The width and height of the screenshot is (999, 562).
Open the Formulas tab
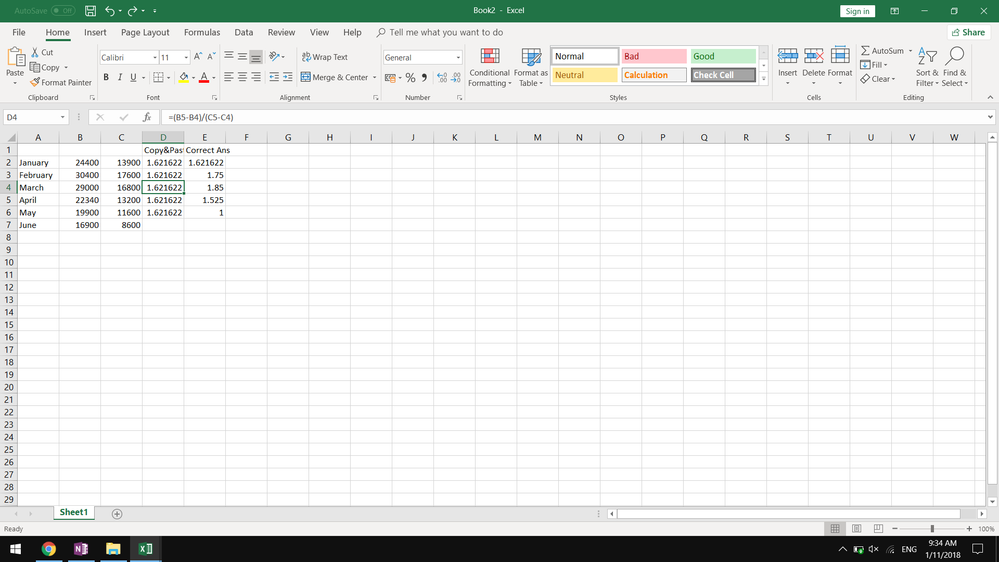pos(202,32)
